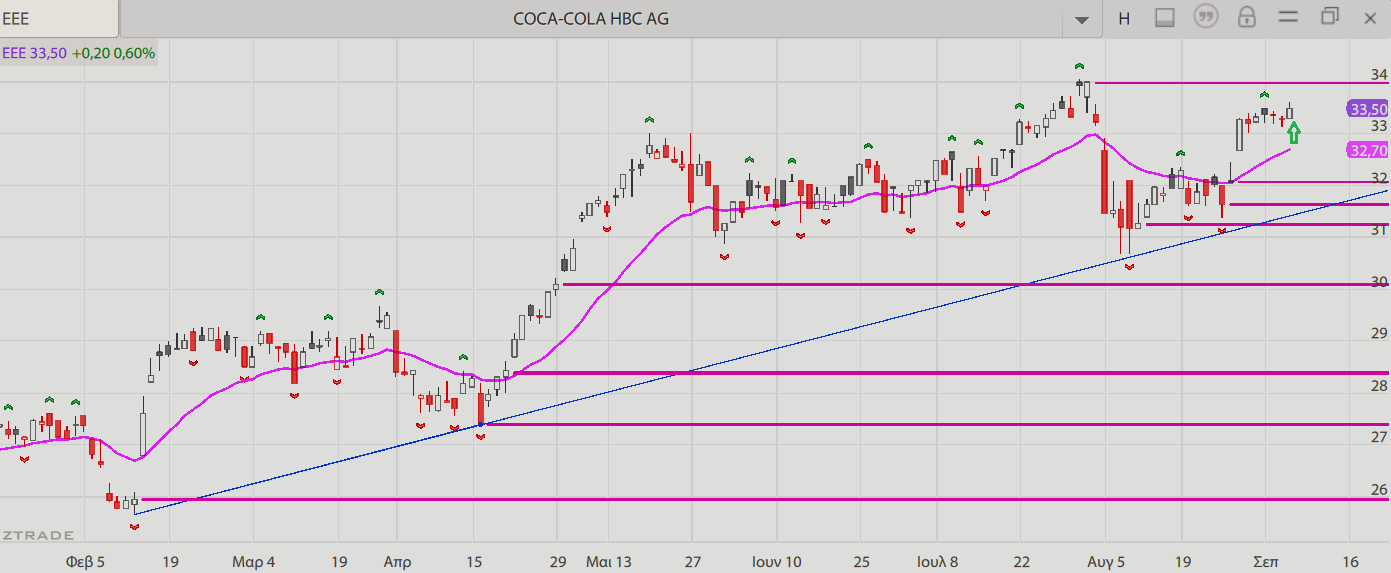Click the Αυγ 5 date label
Viewport: 1391px width, 573px height.
(1106, 562)
